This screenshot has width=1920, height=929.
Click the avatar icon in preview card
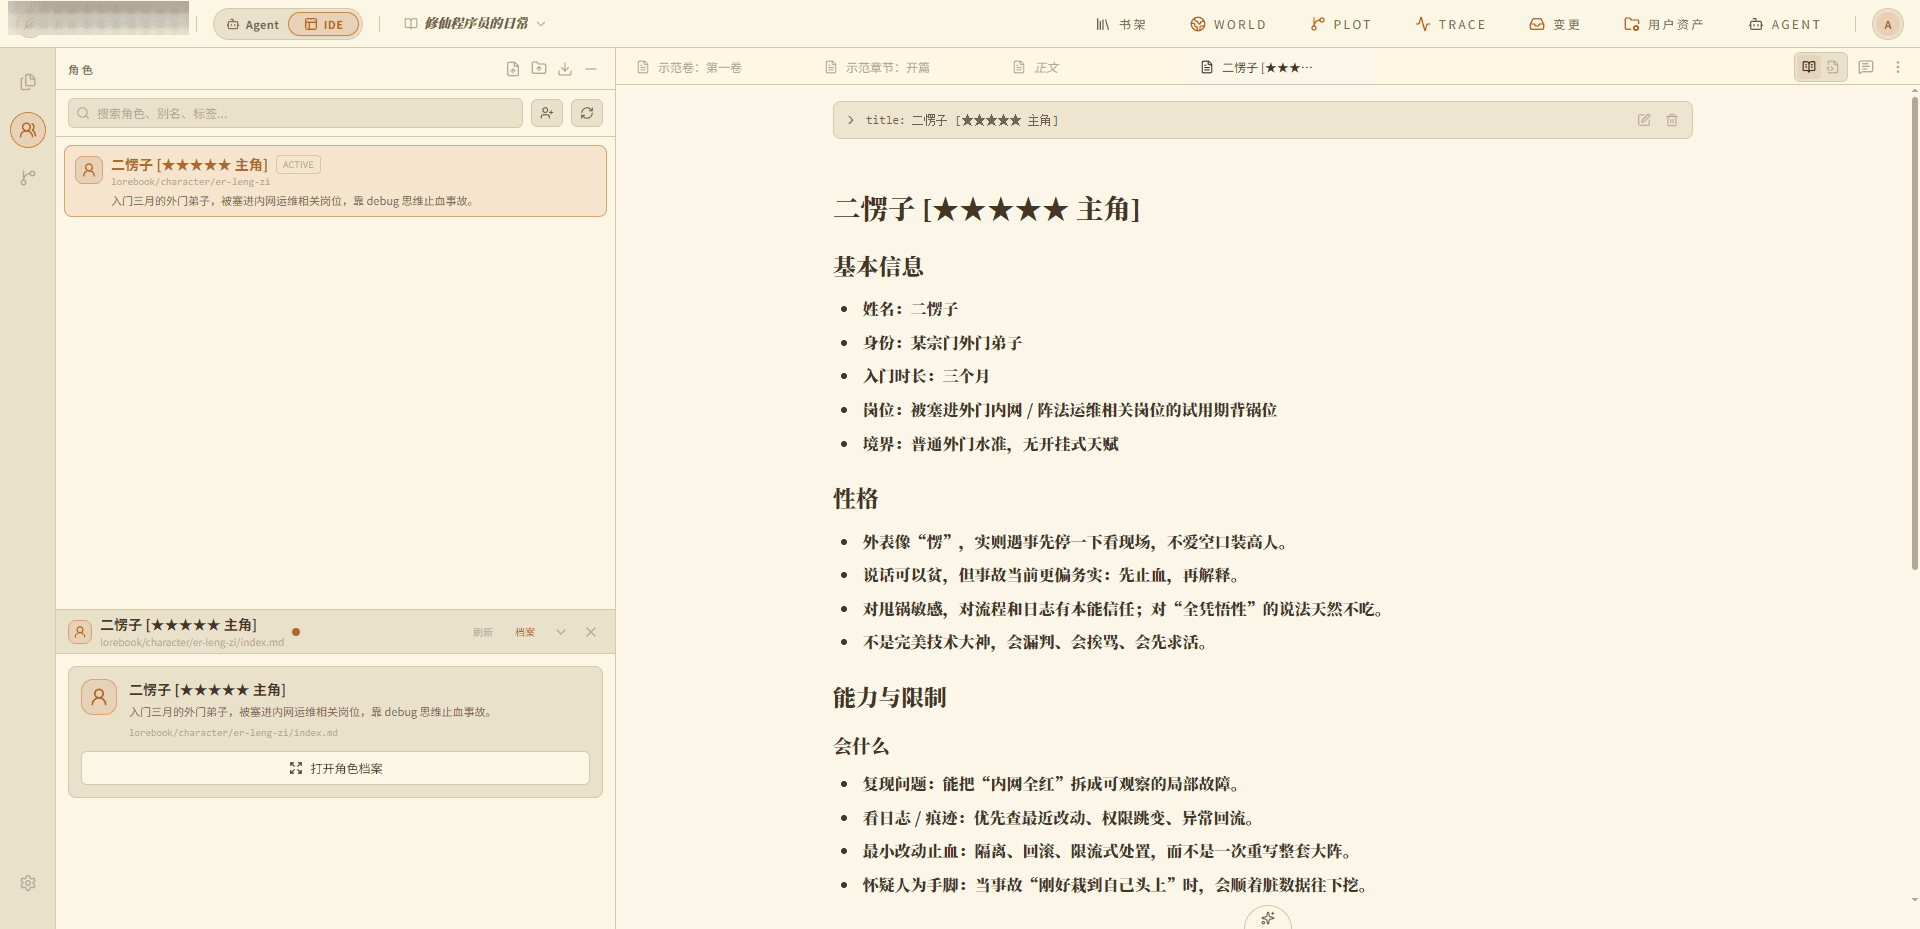click(x=99, y=697)
